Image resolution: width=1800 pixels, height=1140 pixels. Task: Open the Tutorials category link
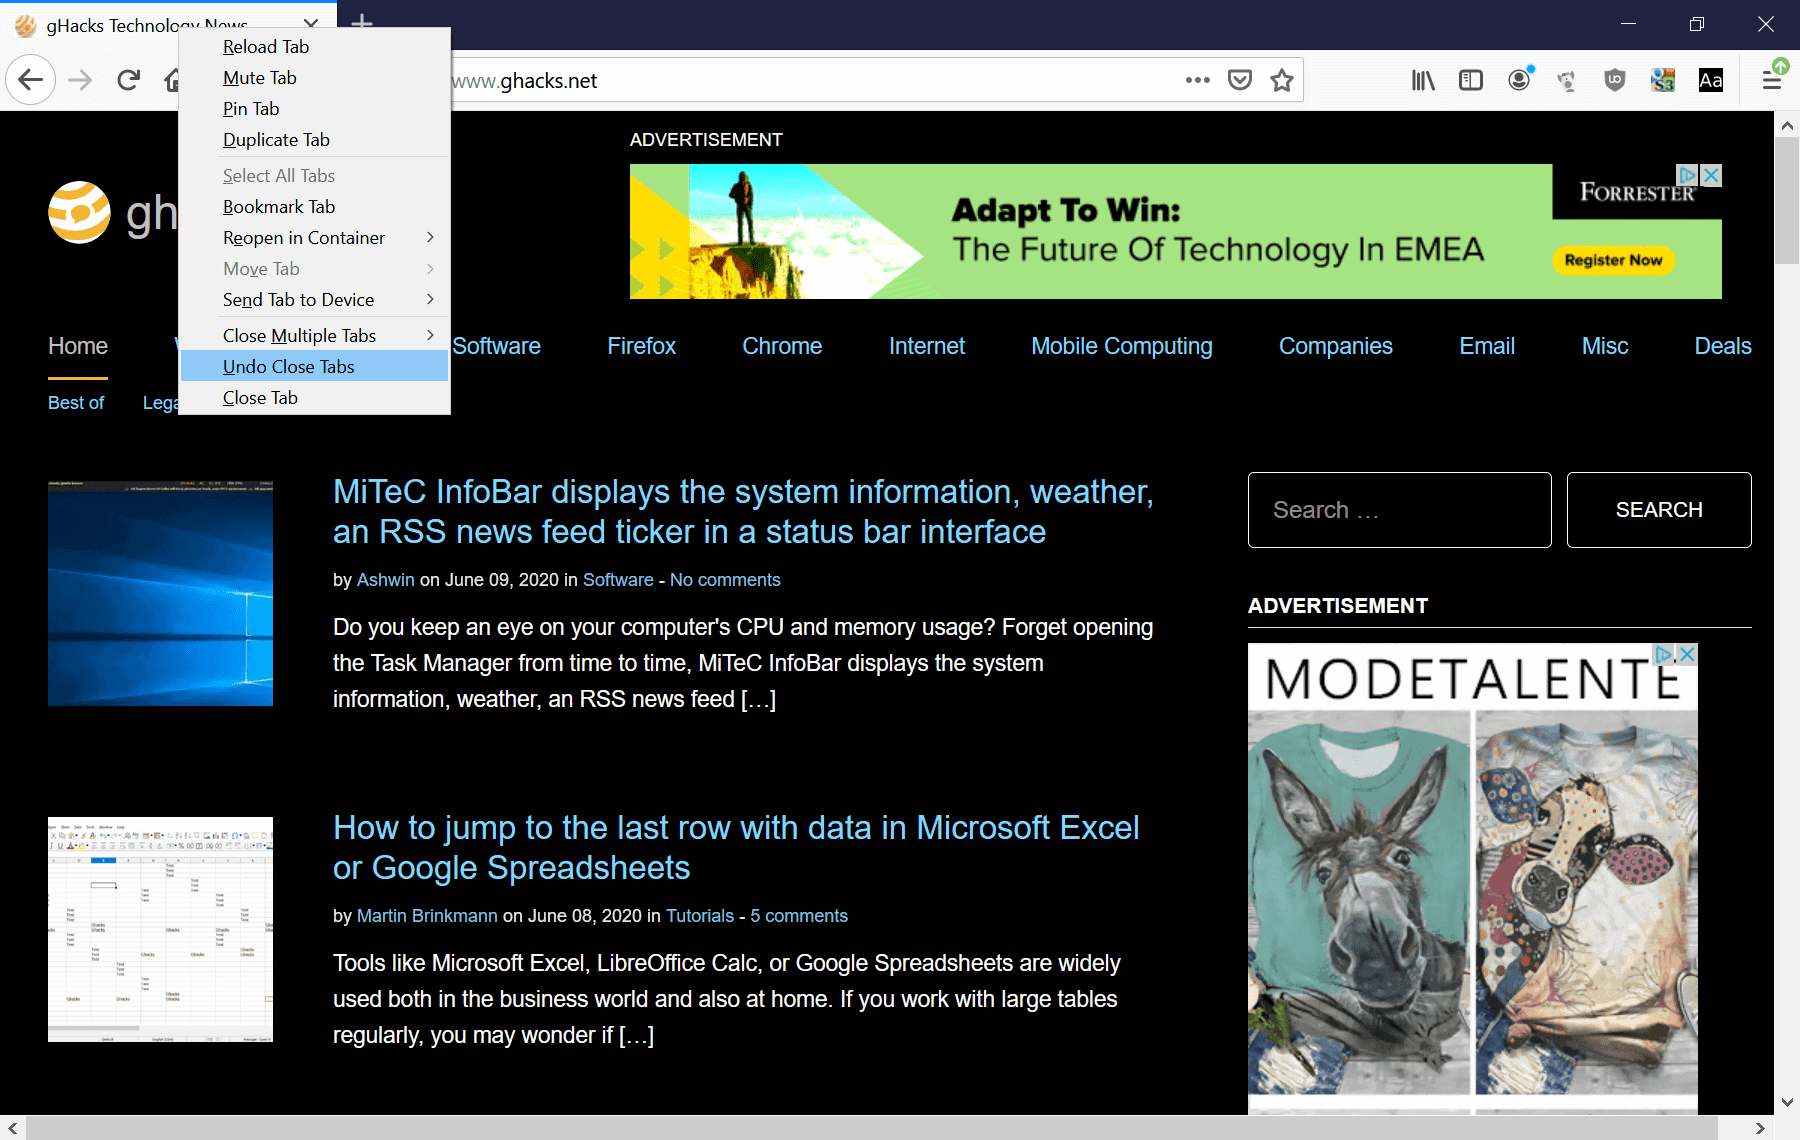700,916
